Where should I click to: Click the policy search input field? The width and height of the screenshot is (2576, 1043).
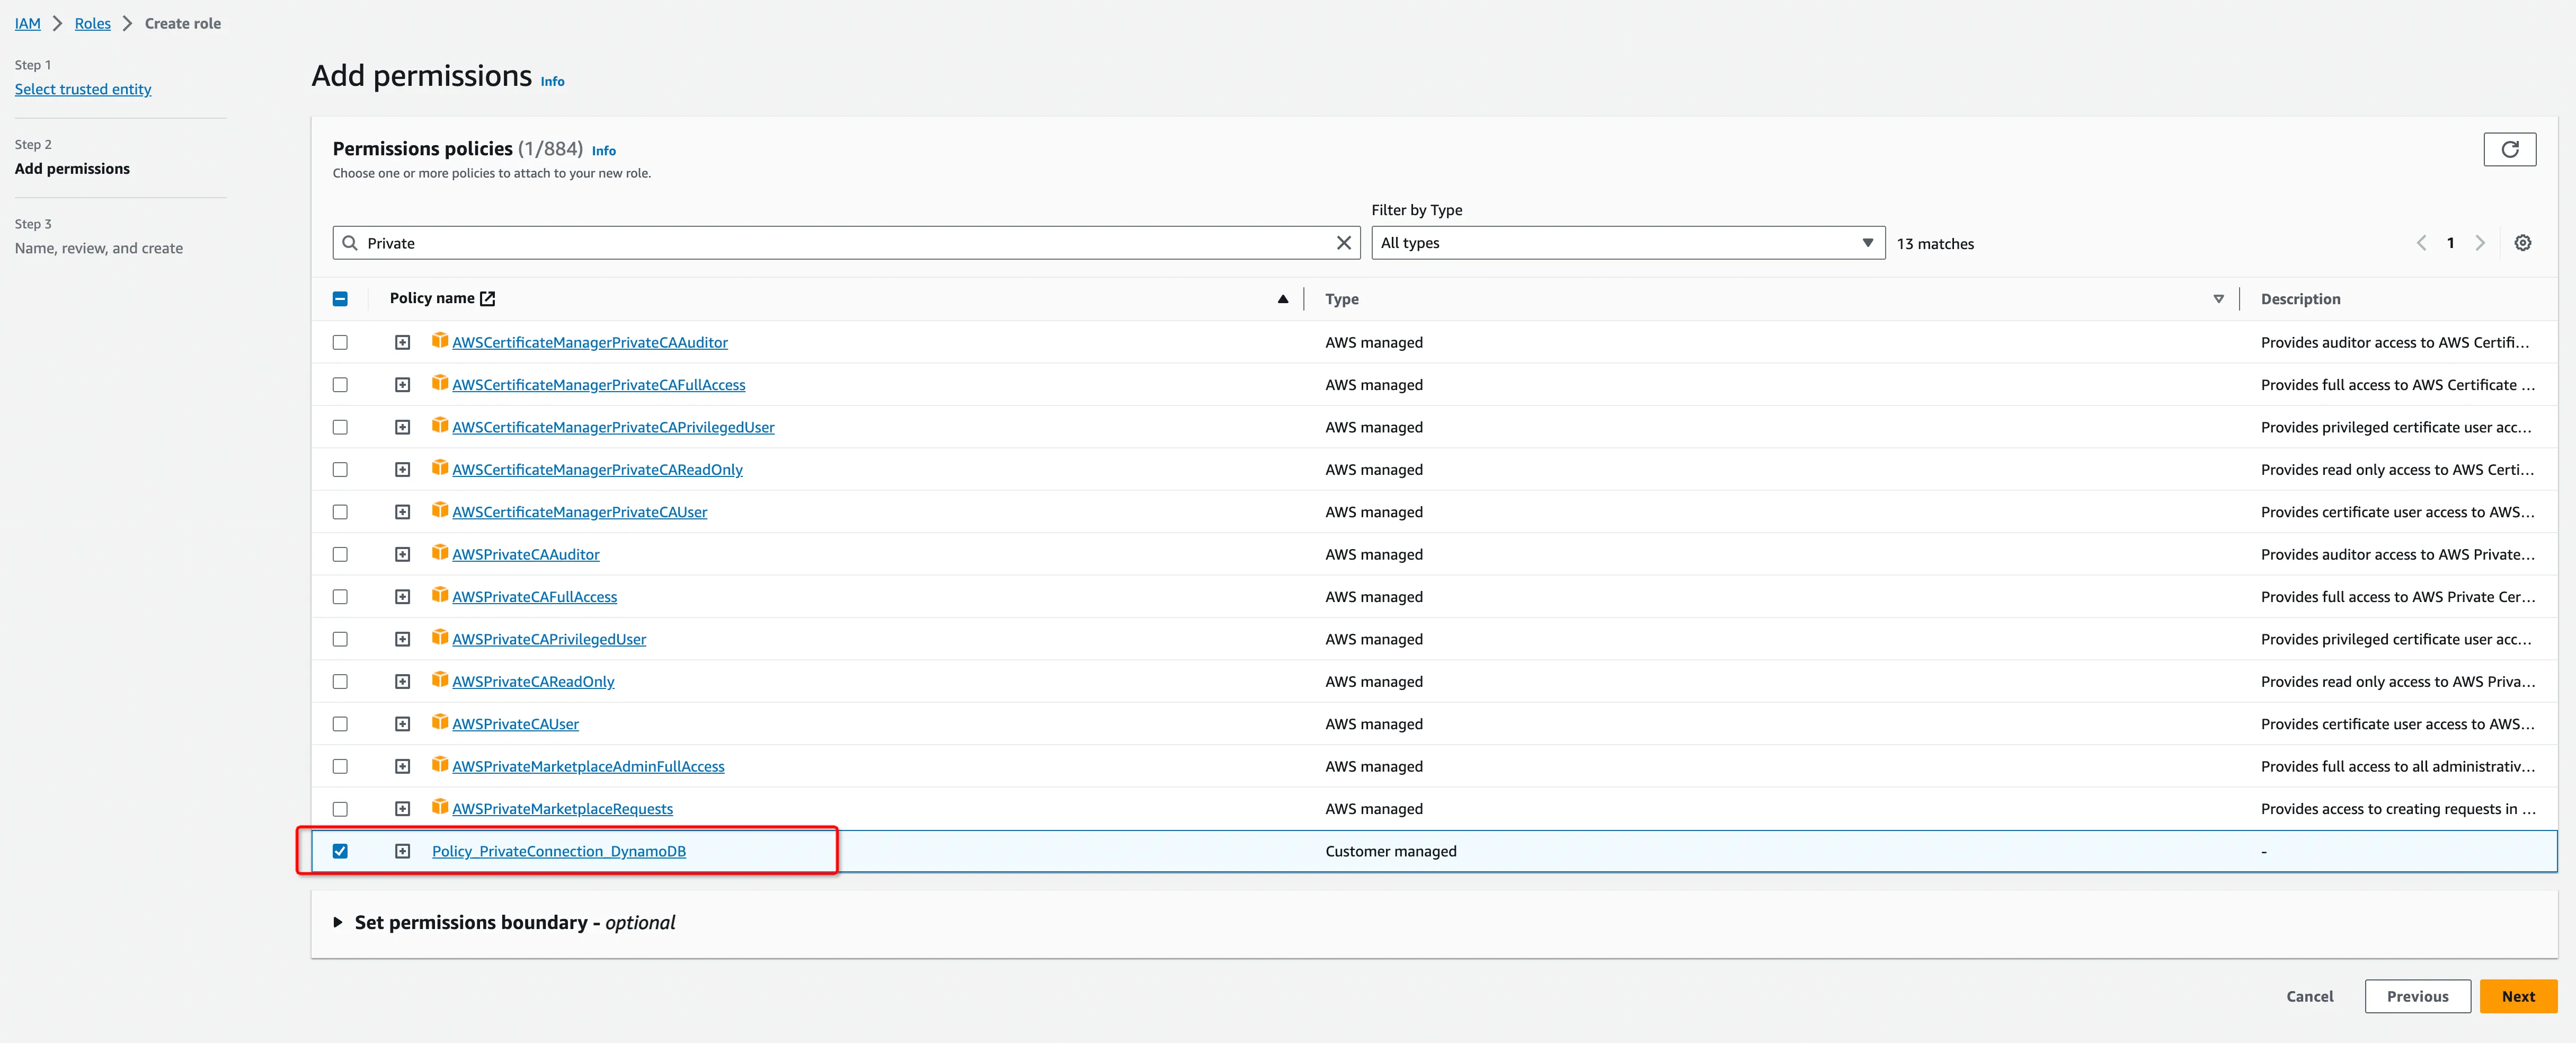click(x=846, y=243)
